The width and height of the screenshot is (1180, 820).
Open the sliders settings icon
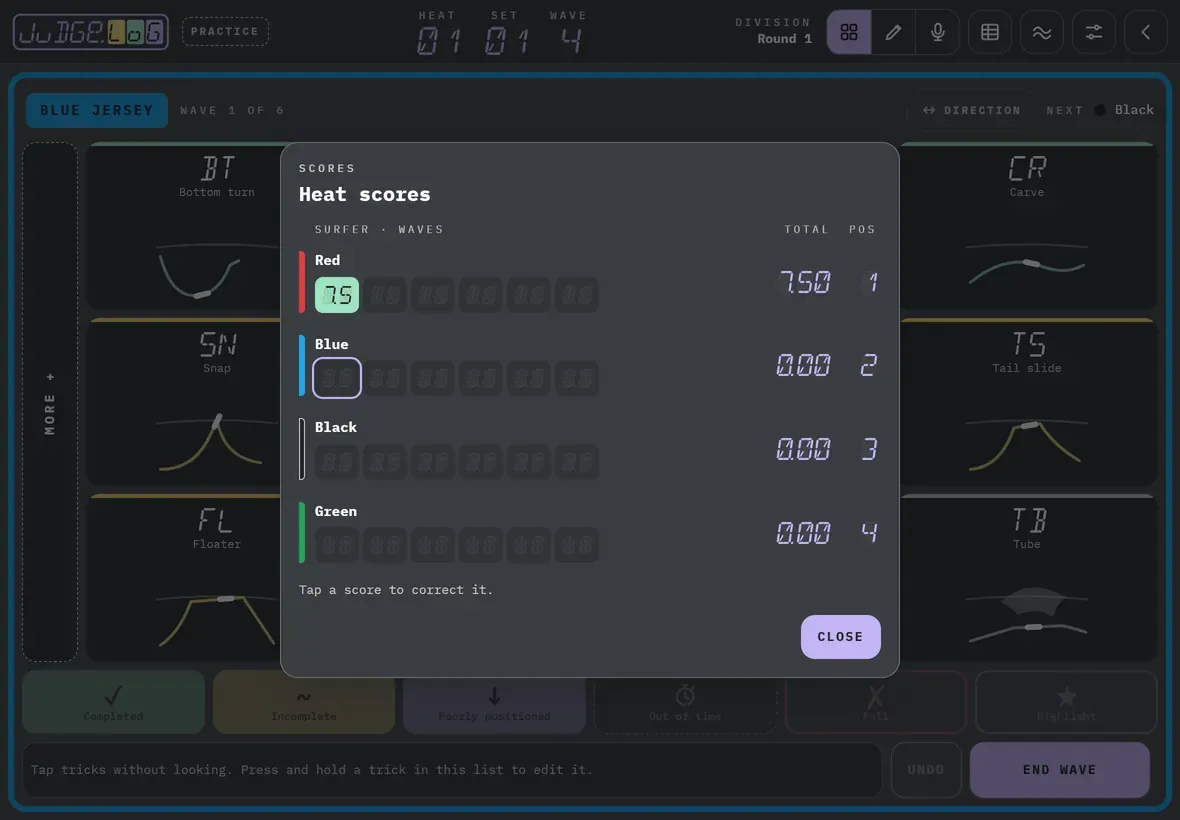coord(1093,32)
